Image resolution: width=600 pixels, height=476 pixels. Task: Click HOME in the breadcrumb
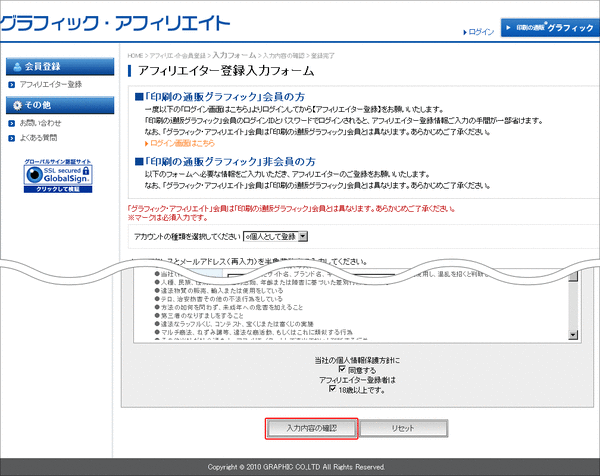[x=135, y=56]
